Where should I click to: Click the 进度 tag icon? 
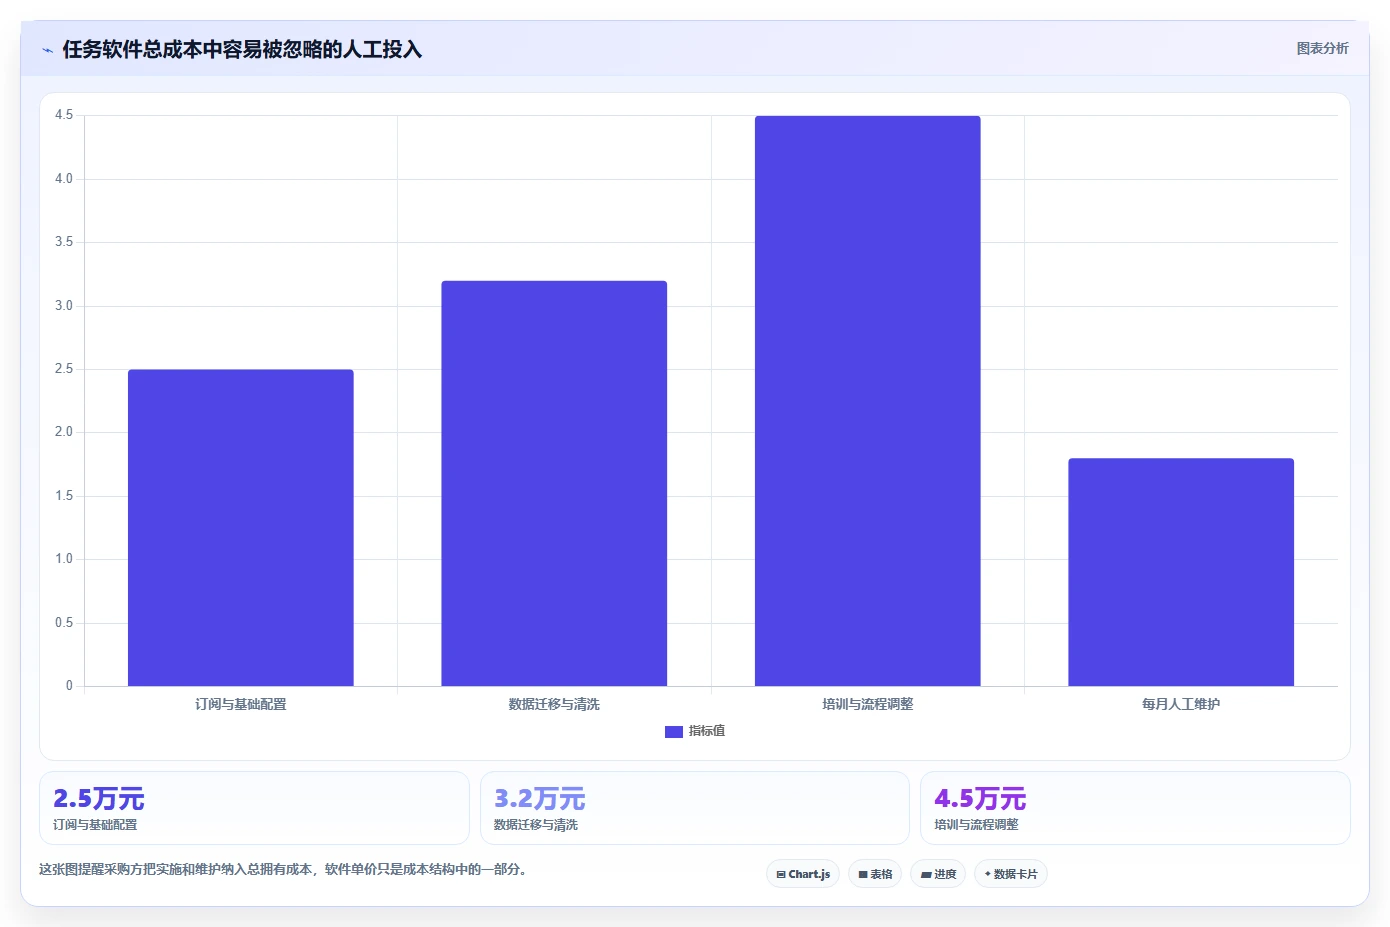(x=926, y=875)
